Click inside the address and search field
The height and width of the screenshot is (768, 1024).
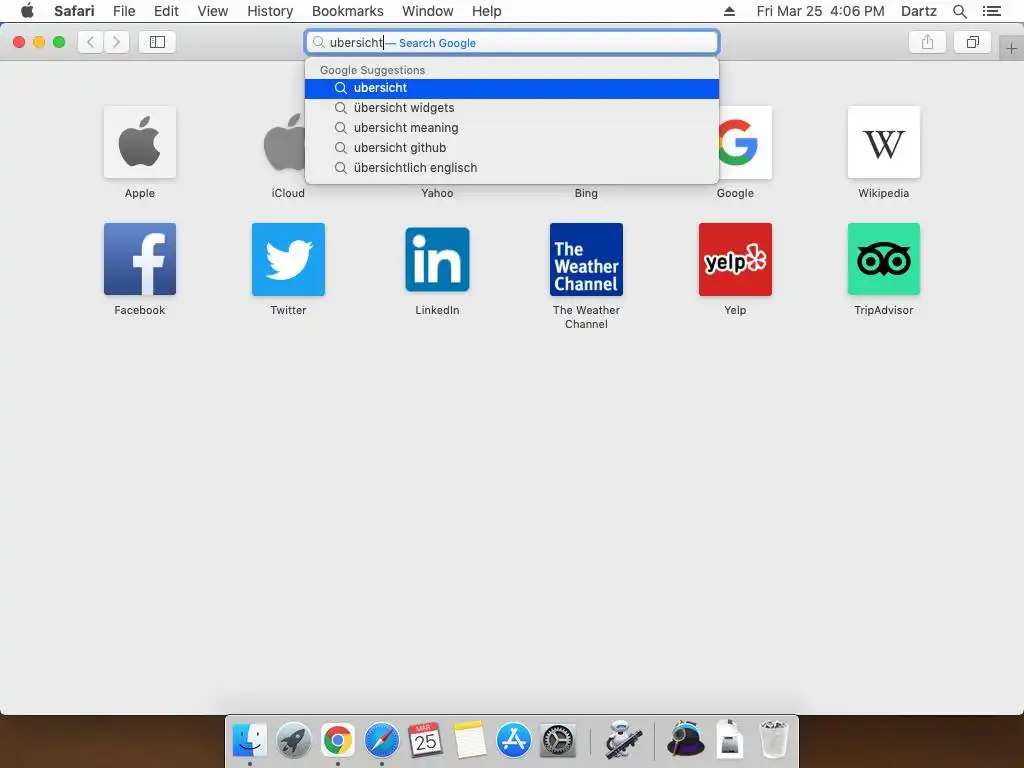coord(512,42)
